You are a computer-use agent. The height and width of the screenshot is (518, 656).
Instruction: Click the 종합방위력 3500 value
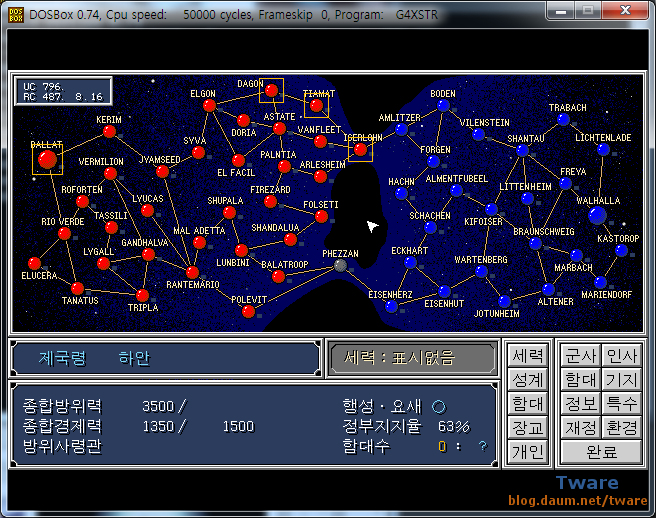click(x=158, y=406)
